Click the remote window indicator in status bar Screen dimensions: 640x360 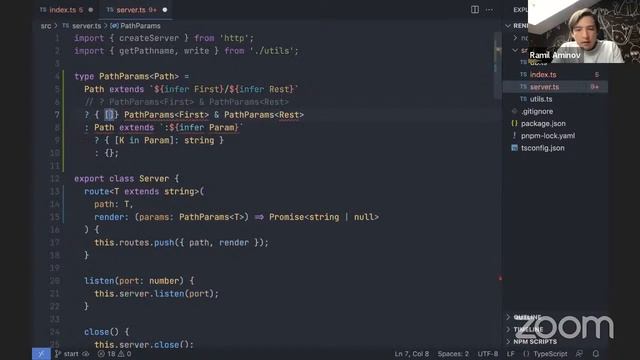[x=41, y=354]
